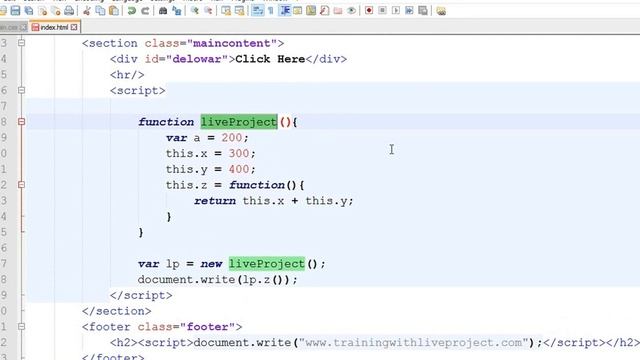Image resolution: width=640 pixels, height=360 pixels.
Task: Toggle the Word Wrap toolbar button
Action: [x=258, y=11]
